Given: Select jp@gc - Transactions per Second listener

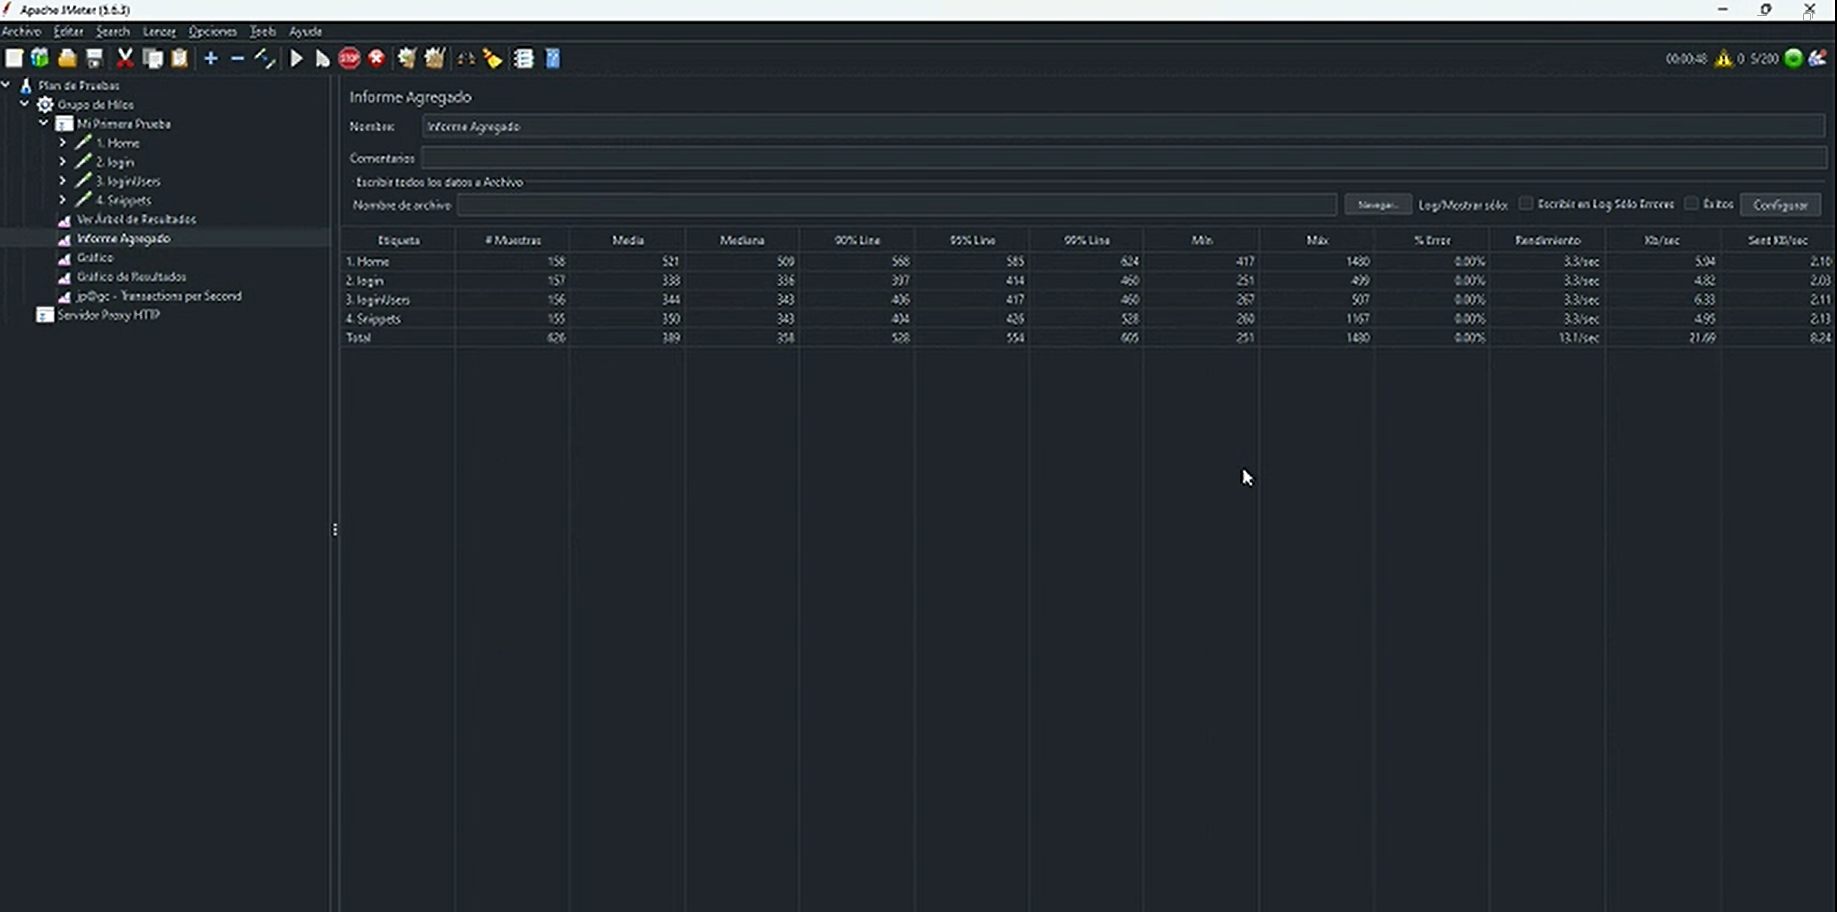Looking at the screenshot, I should [x=159, y=296].
